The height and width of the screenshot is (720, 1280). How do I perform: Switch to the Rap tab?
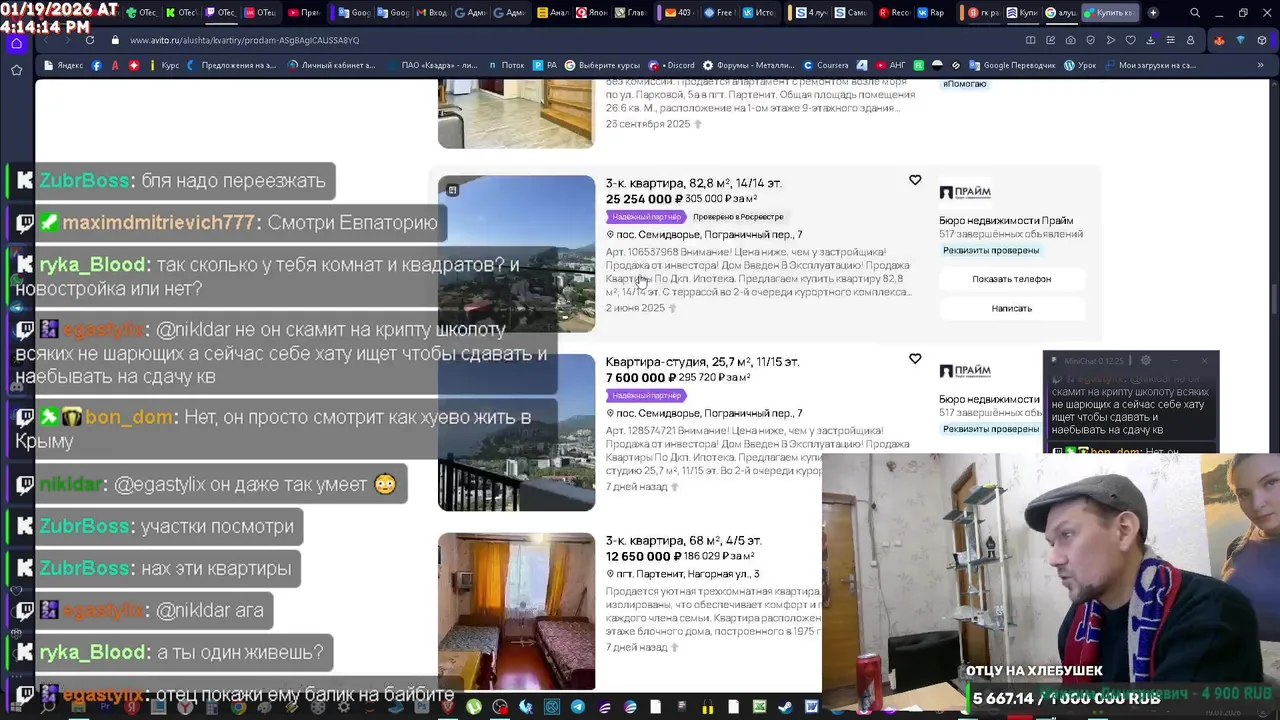[930, 13]
